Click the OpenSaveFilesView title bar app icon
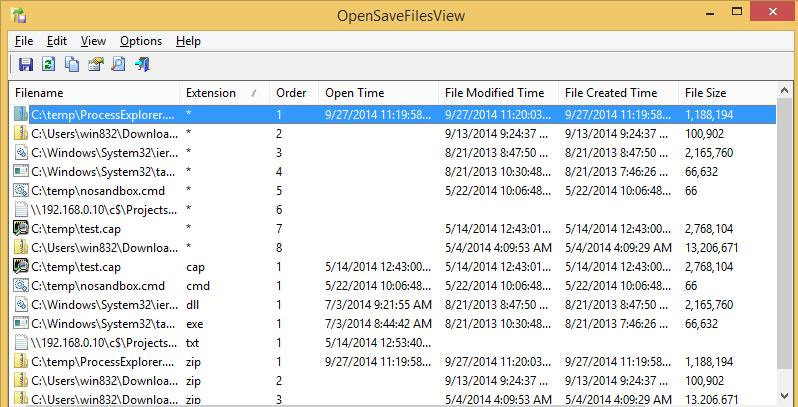This screenshot has height=407, width=798. 19,15
